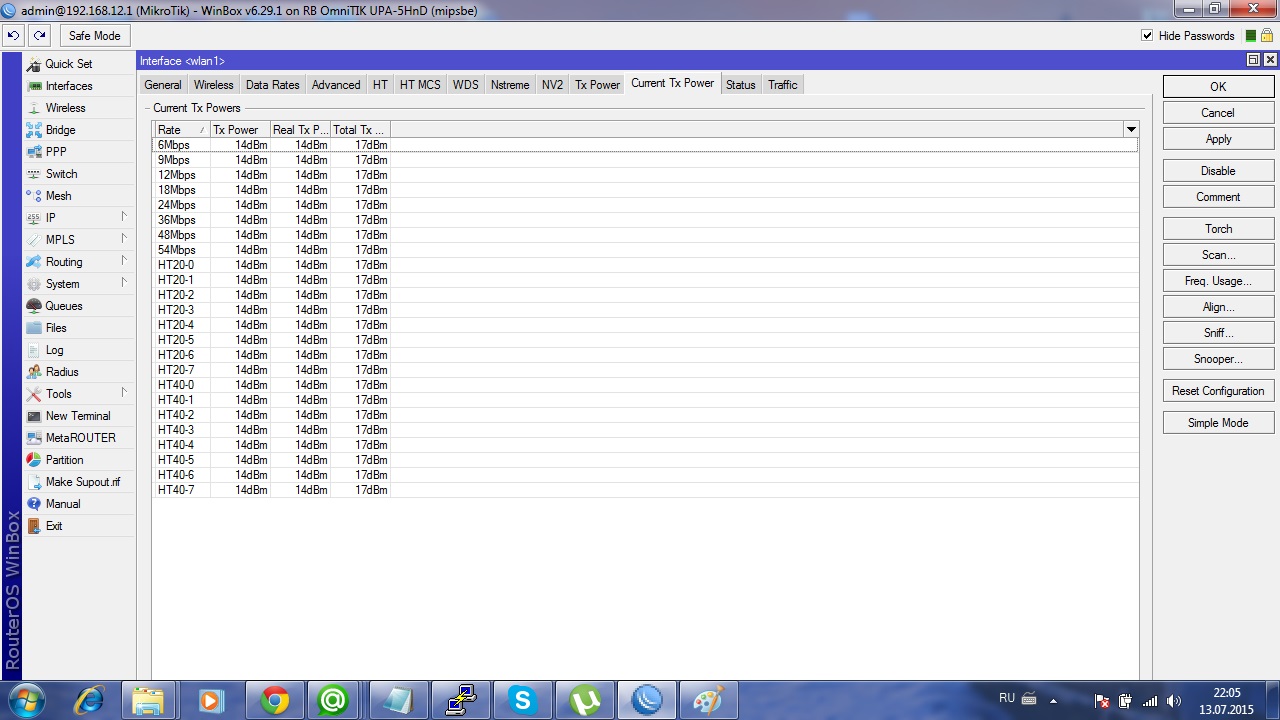
Task: Expand the MPLS submenu
Action: (x=124, y=239)
